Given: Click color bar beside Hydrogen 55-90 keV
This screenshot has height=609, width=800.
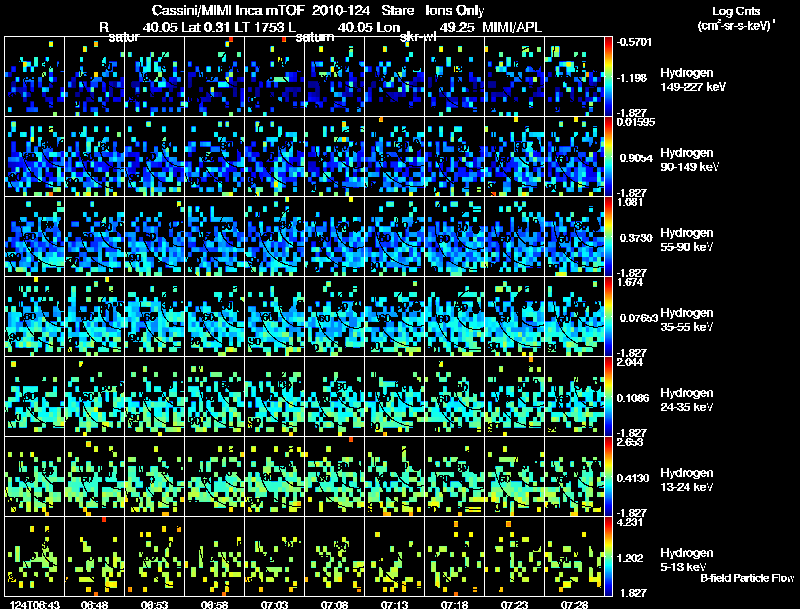Looking at the screenshot, I should click(x=610, y=237).
